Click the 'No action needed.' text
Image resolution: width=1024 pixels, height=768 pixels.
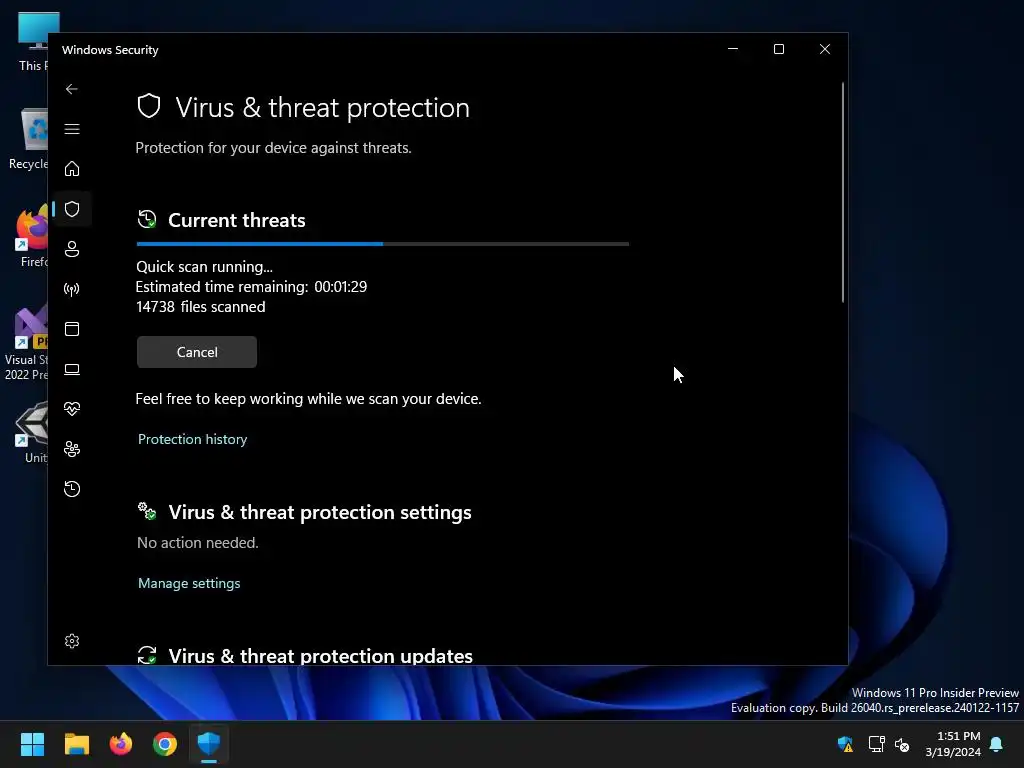coord(198,543)
